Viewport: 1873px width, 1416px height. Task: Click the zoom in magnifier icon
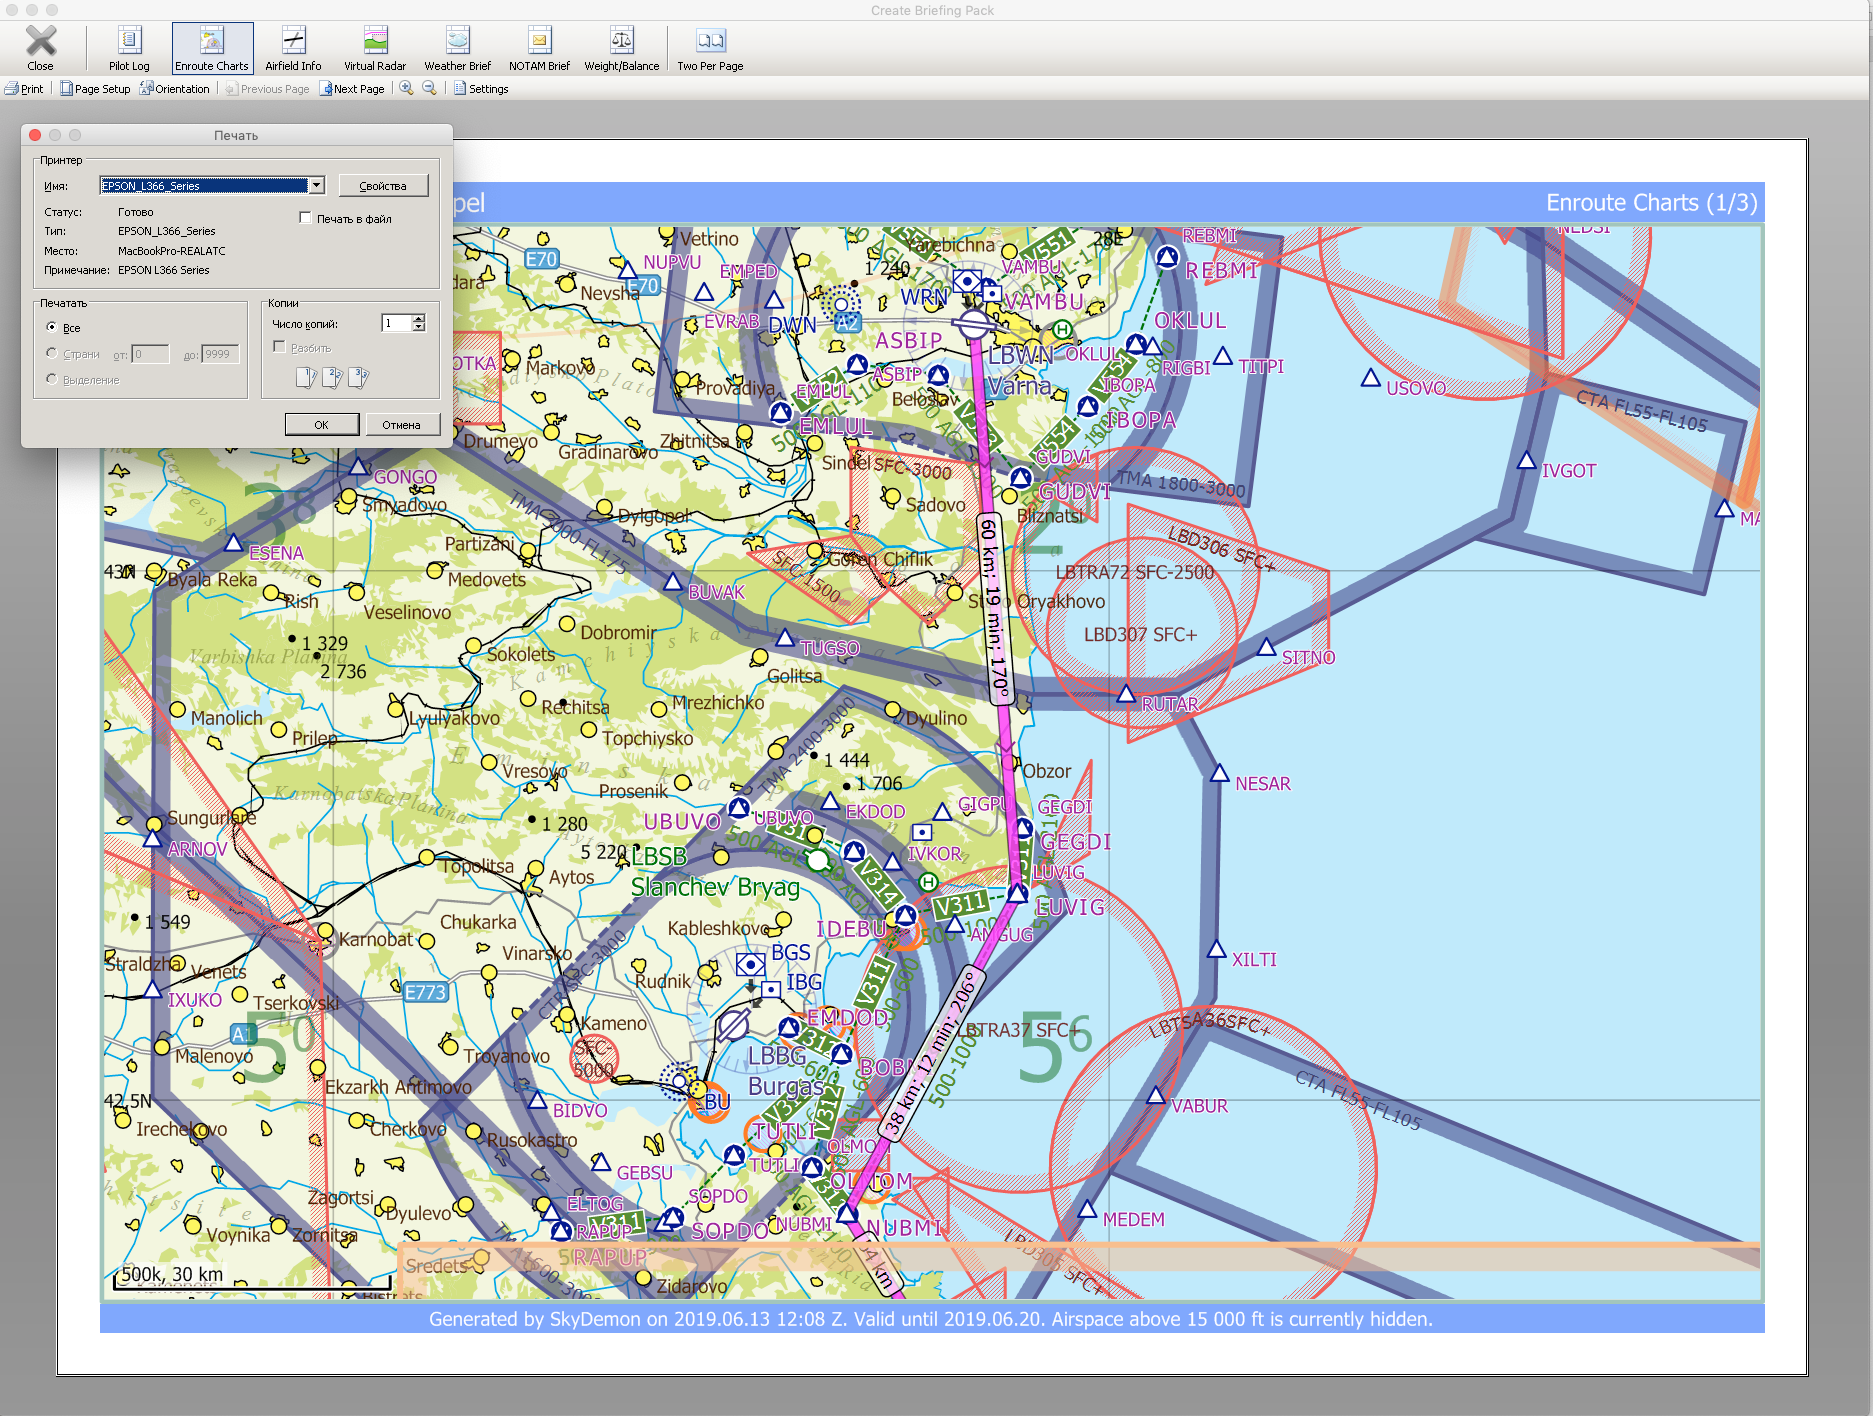pyautogui.click(x=407, y=88)
